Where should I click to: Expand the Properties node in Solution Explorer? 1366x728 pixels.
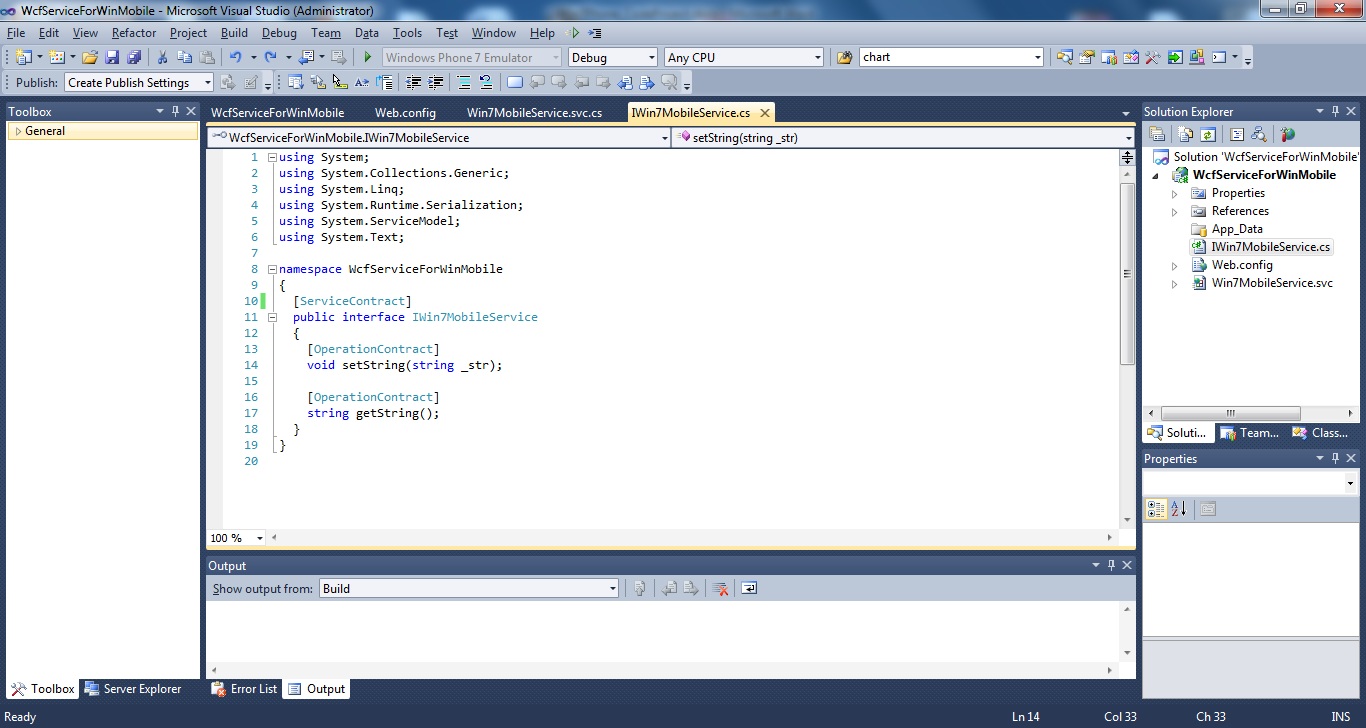(1175, 193)
